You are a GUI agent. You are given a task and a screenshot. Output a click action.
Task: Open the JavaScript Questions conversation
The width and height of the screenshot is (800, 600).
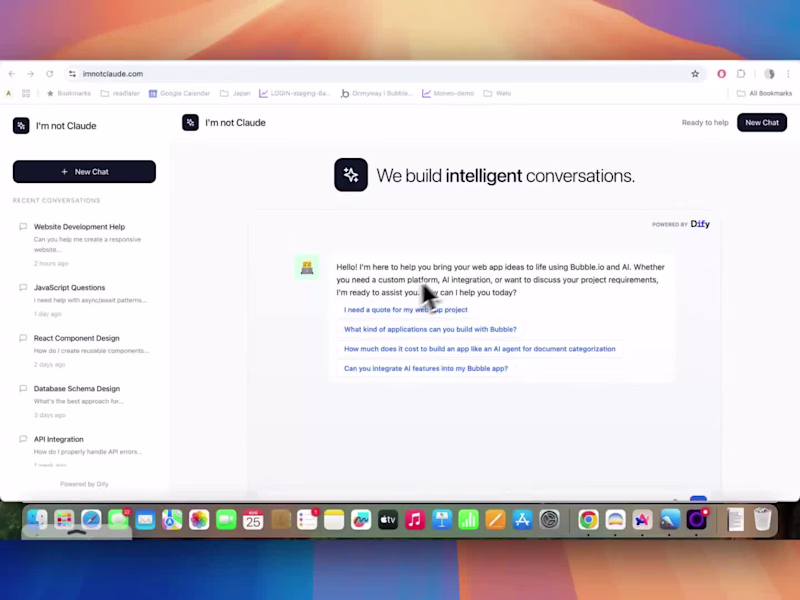(84, 300)
